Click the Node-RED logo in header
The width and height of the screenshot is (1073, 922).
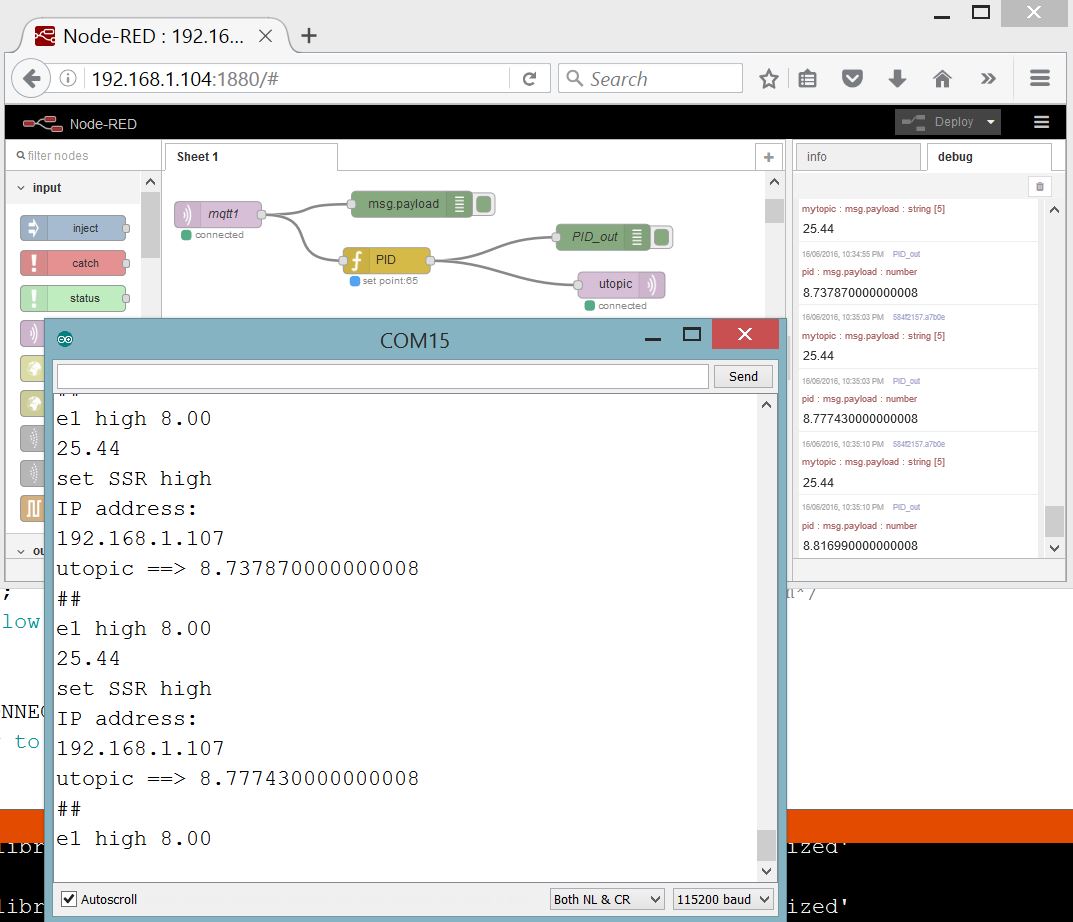(x=42, y=124)
